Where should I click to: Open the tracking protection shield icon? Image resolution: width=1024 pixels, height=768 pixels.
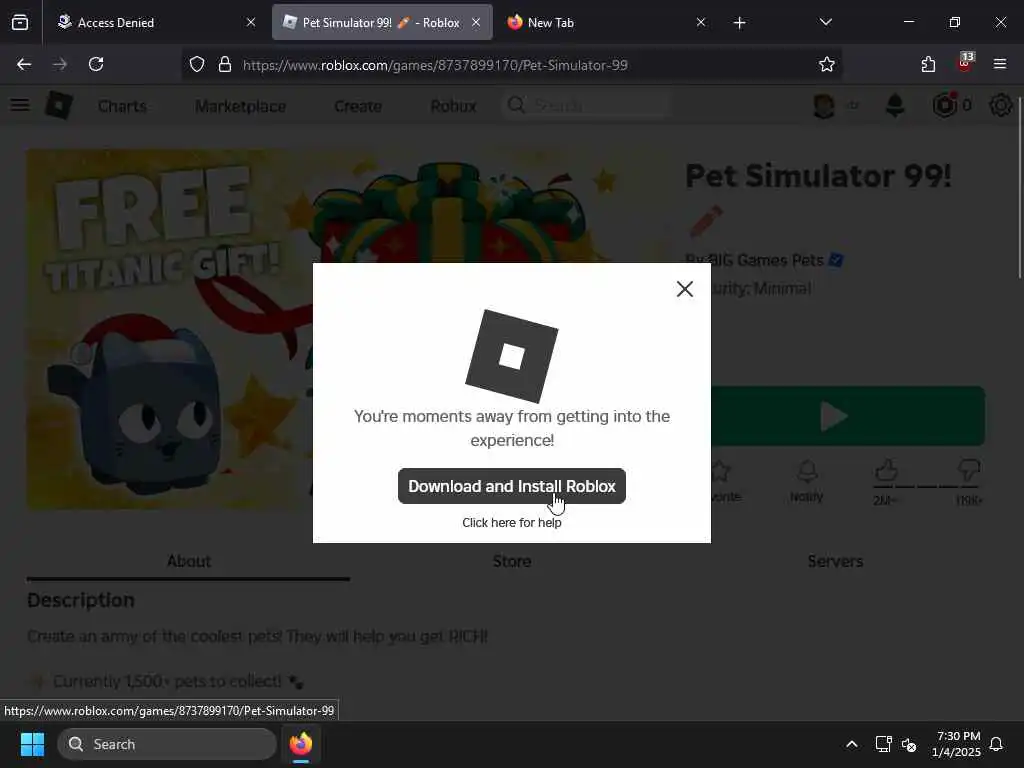(x=197, y=64)
